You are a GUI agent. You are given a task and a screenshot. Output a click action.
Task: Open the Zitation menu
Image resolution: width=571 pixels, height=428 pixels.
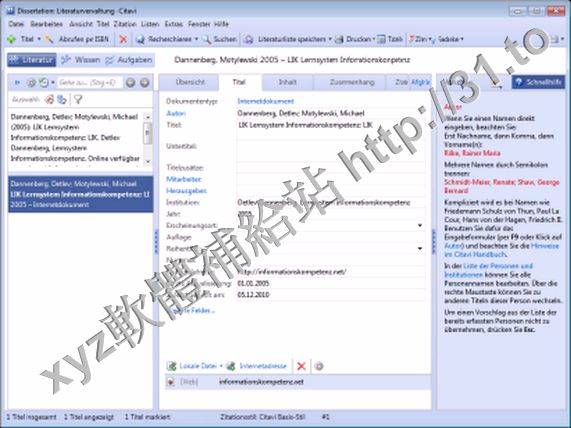click(x=125, y=24)
